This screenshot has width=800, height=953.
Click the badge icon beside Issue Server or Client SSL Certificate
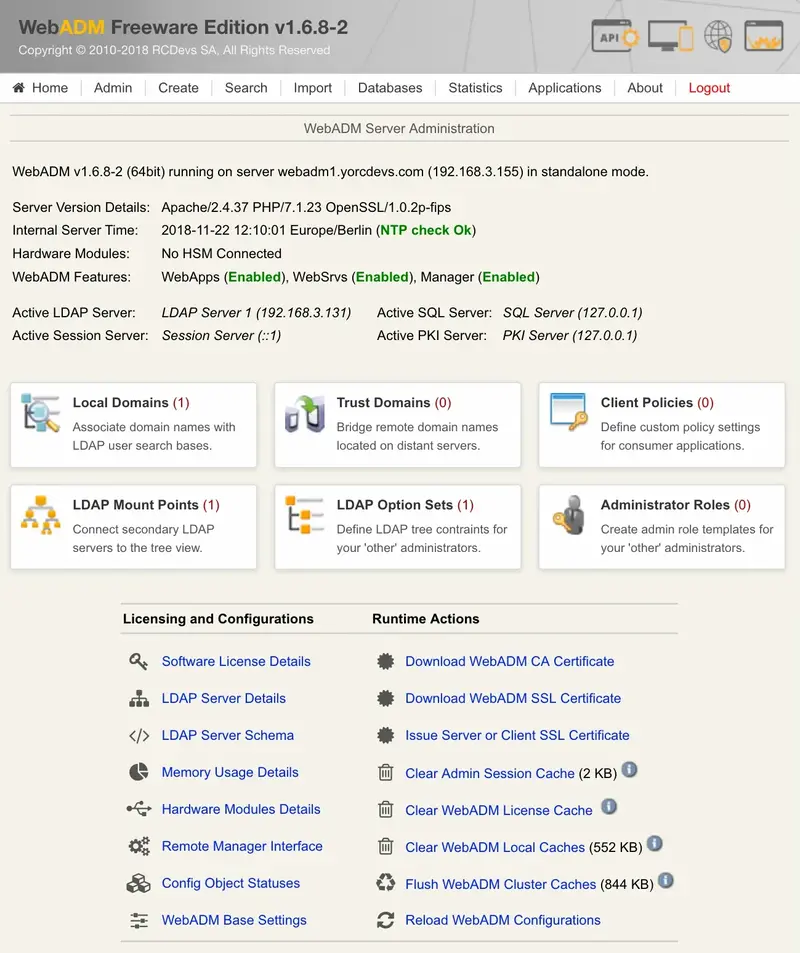[385, 735]
